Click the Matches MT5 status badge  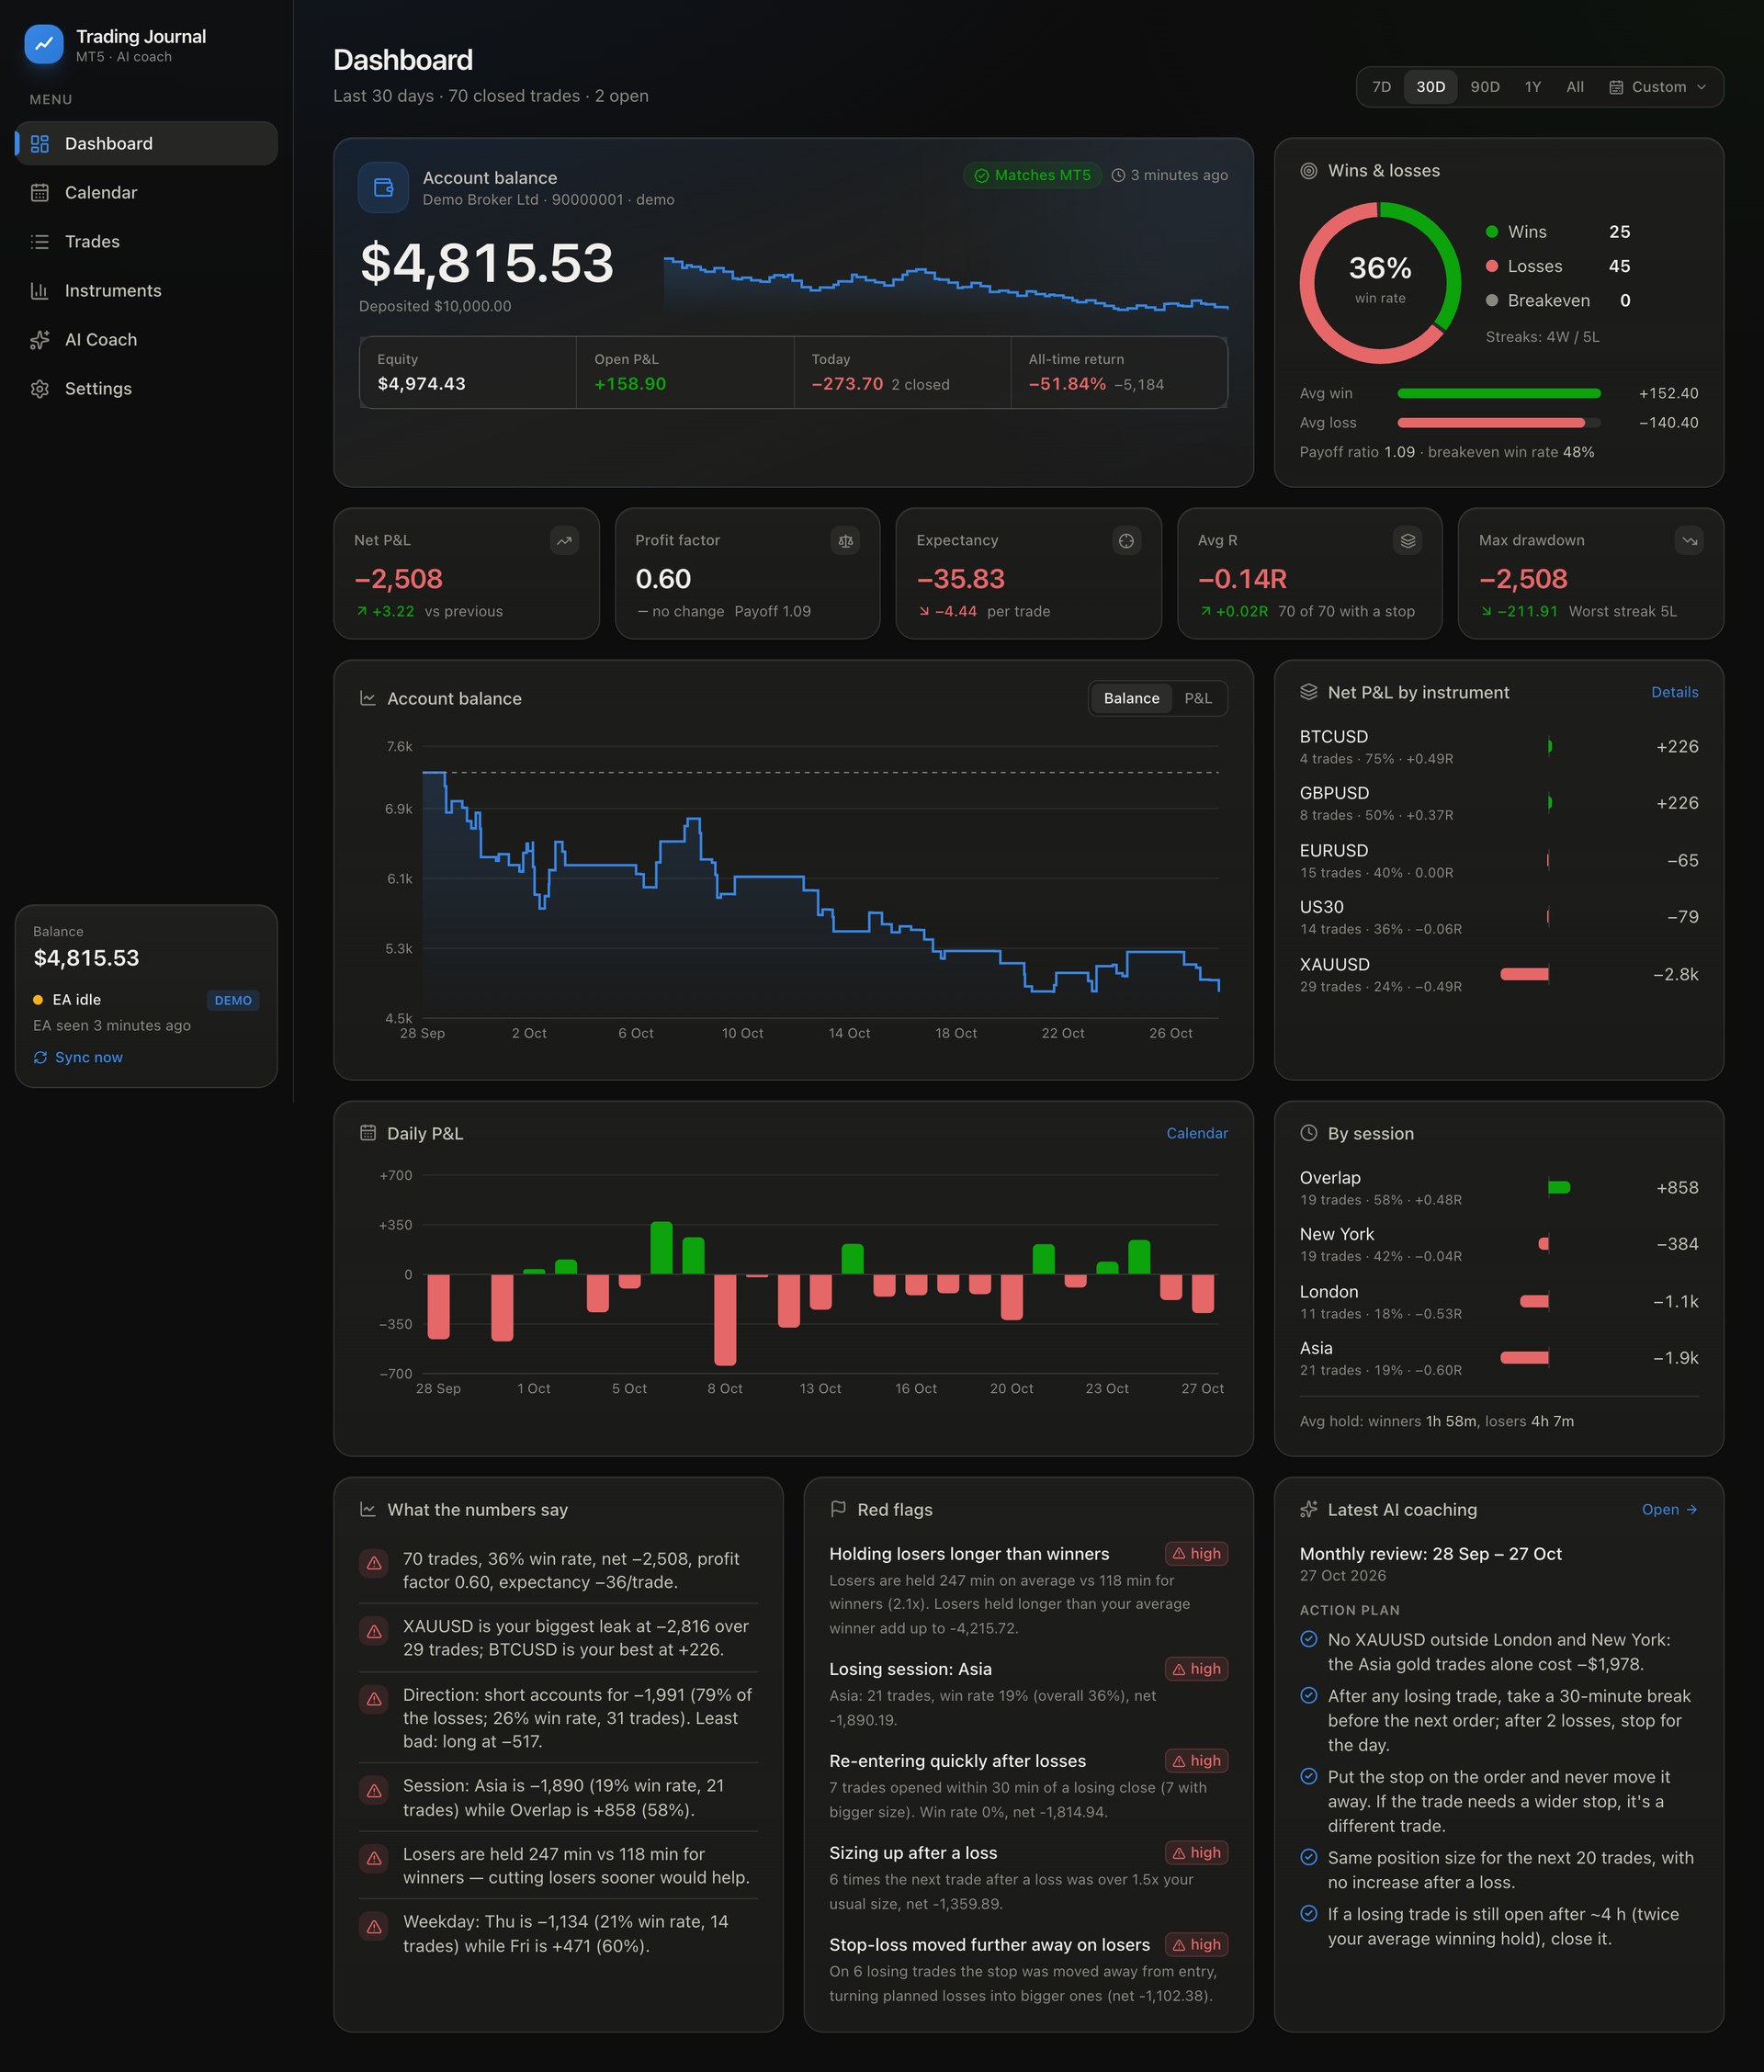coord(1032,175)
